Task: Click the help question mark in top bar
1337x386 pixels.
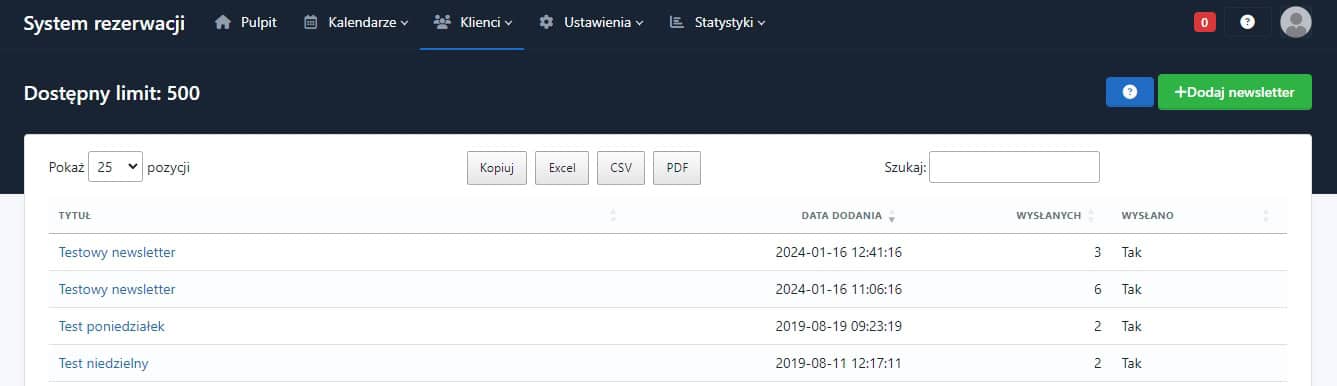Action: coord(1247,22)
